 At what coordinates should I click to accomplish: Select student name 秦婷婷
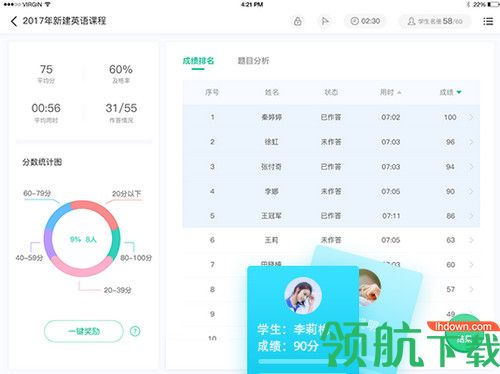(272, 117)
